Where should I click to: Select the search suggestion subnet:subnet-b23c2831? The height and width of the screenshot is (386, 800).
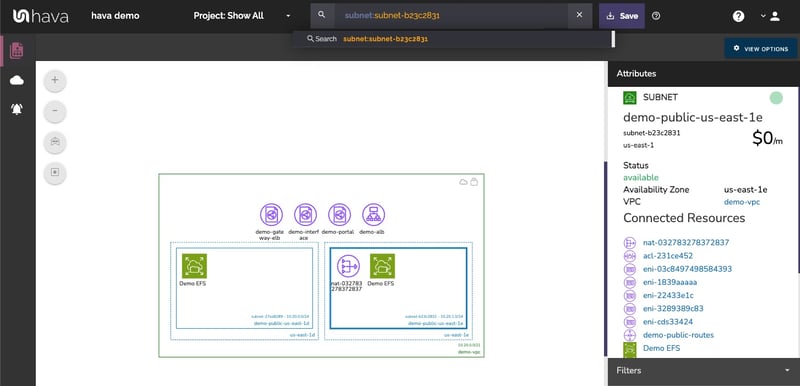coord(385,39)
